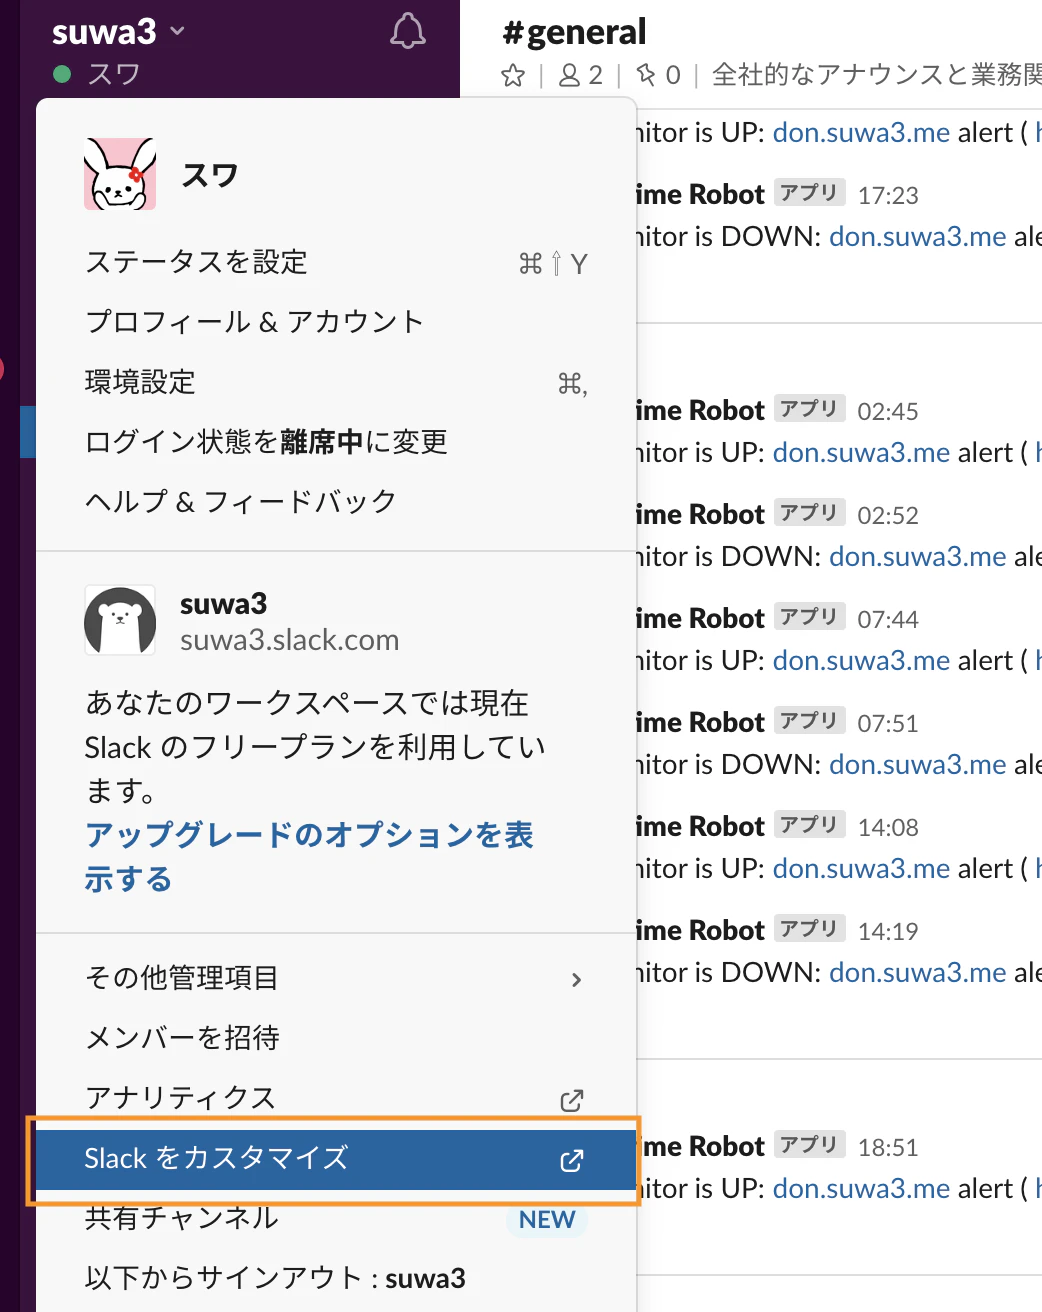Open don.suwa3.me link in 18:51 UP message

point(861,1188)
